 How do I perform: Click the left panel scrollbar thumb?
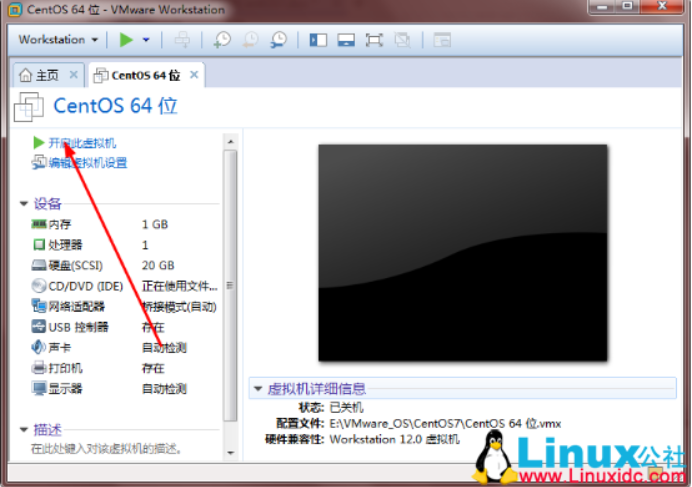click(230, 285)
